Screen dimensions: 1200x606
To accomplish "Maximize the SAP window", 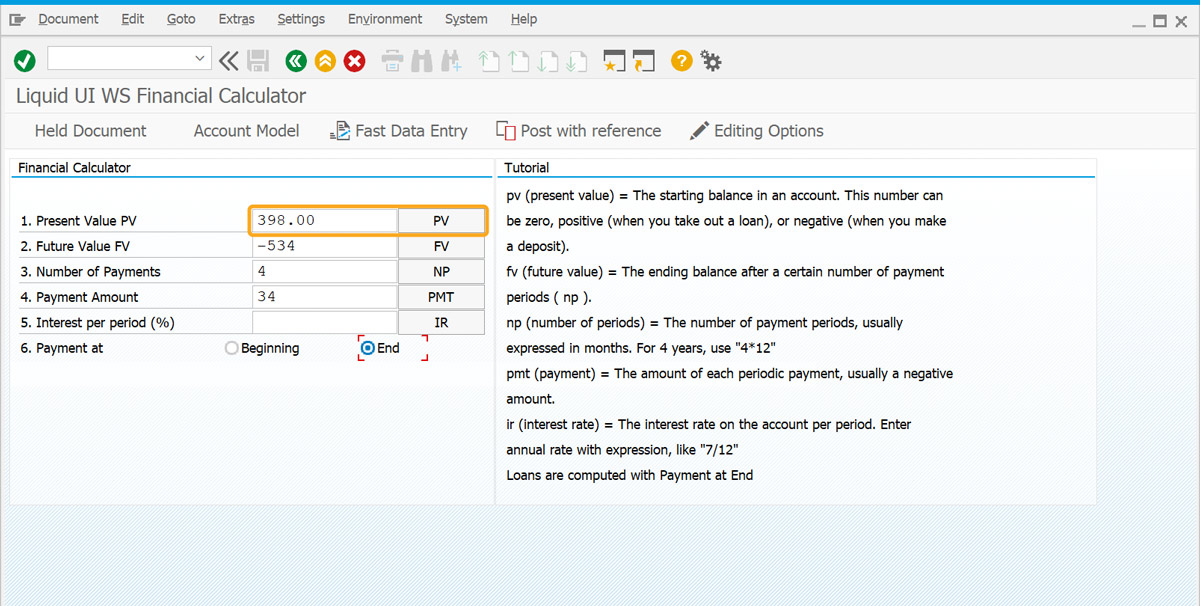I will pyautogui.click(x=1159, y=20).
